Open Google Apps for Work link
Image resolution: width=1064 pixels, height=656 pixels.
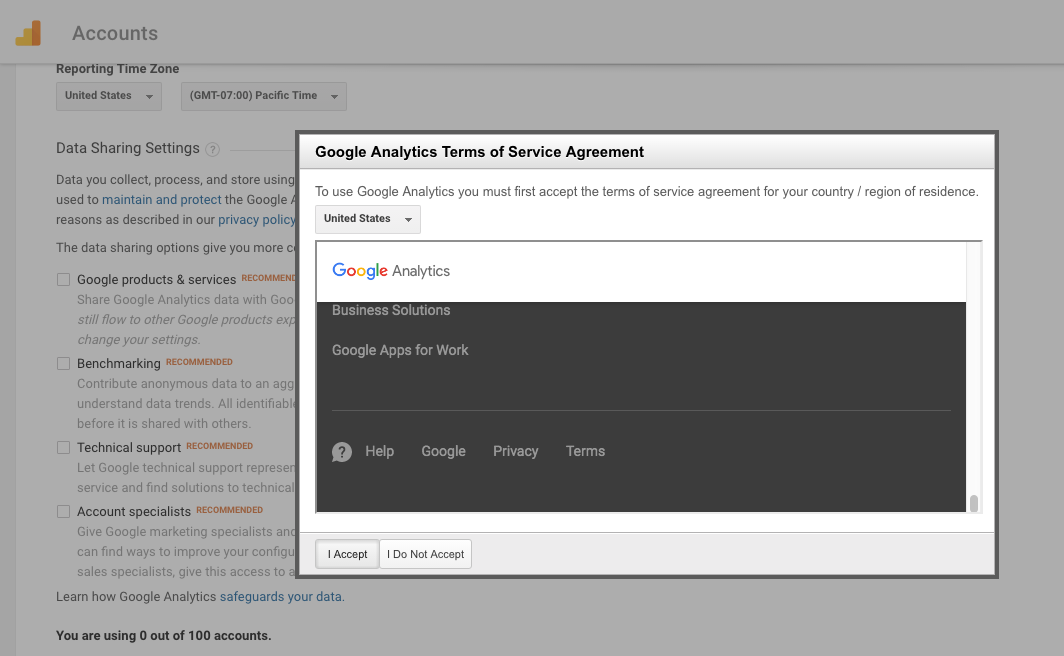click(x=400, y=350)
